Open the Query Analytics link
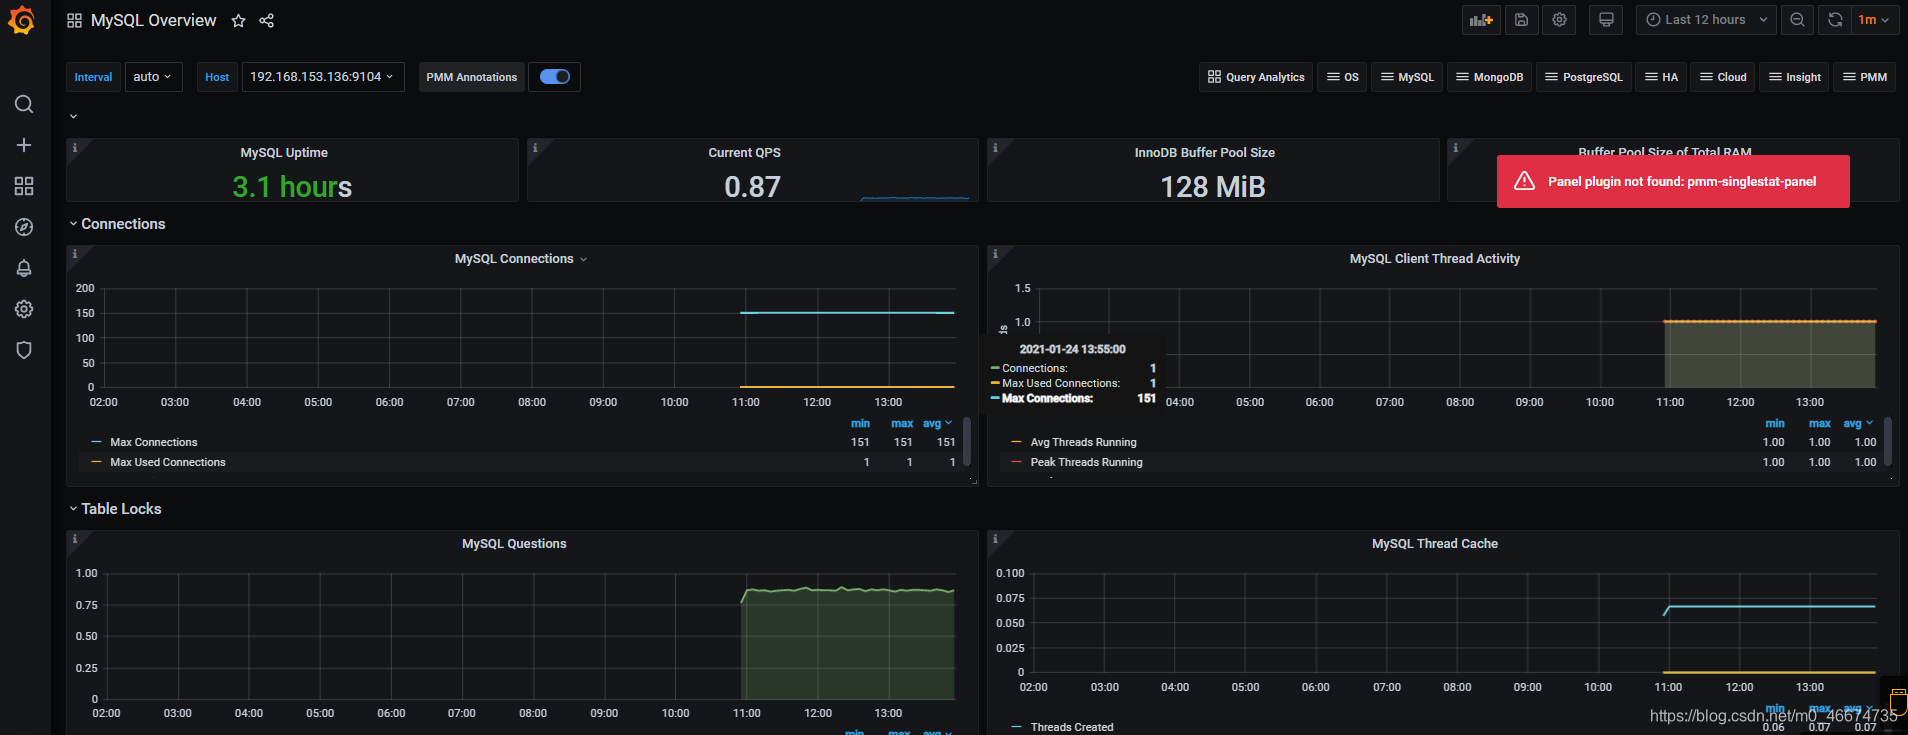Screen dimensions: 1908x735 click(1256, 77)
